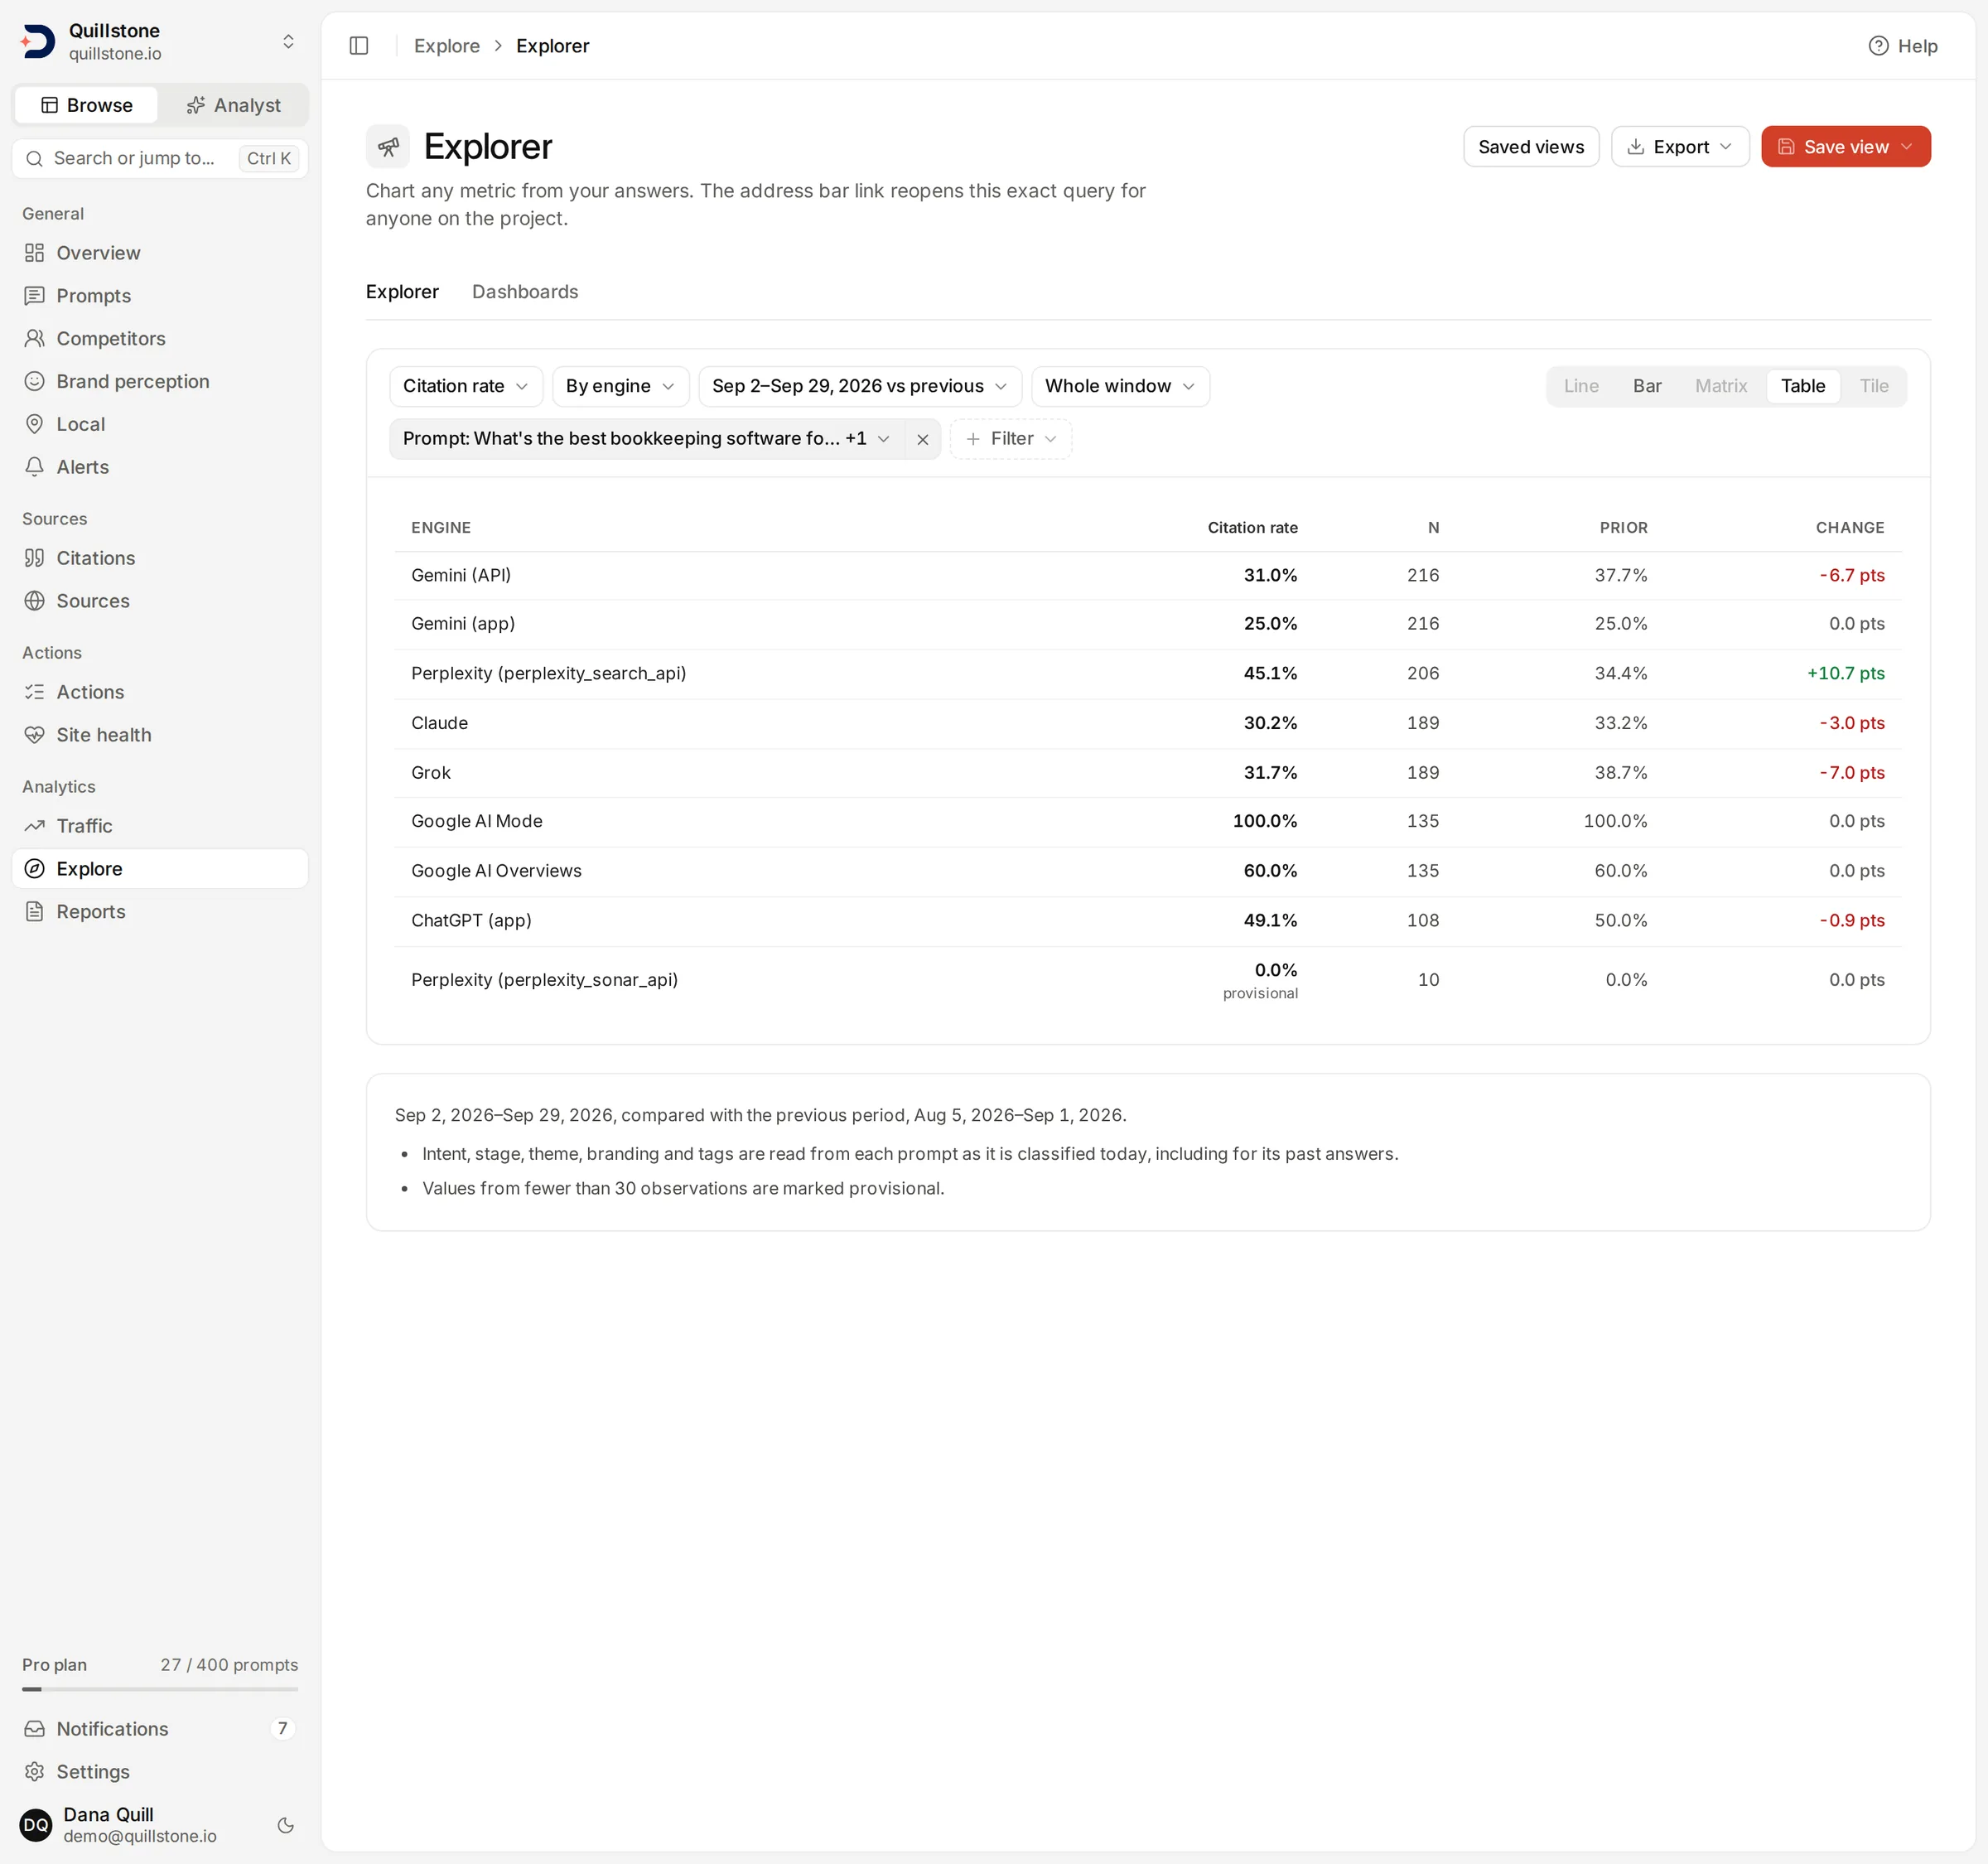Switch to the Dashboards tab

click(x=525, y=292)
